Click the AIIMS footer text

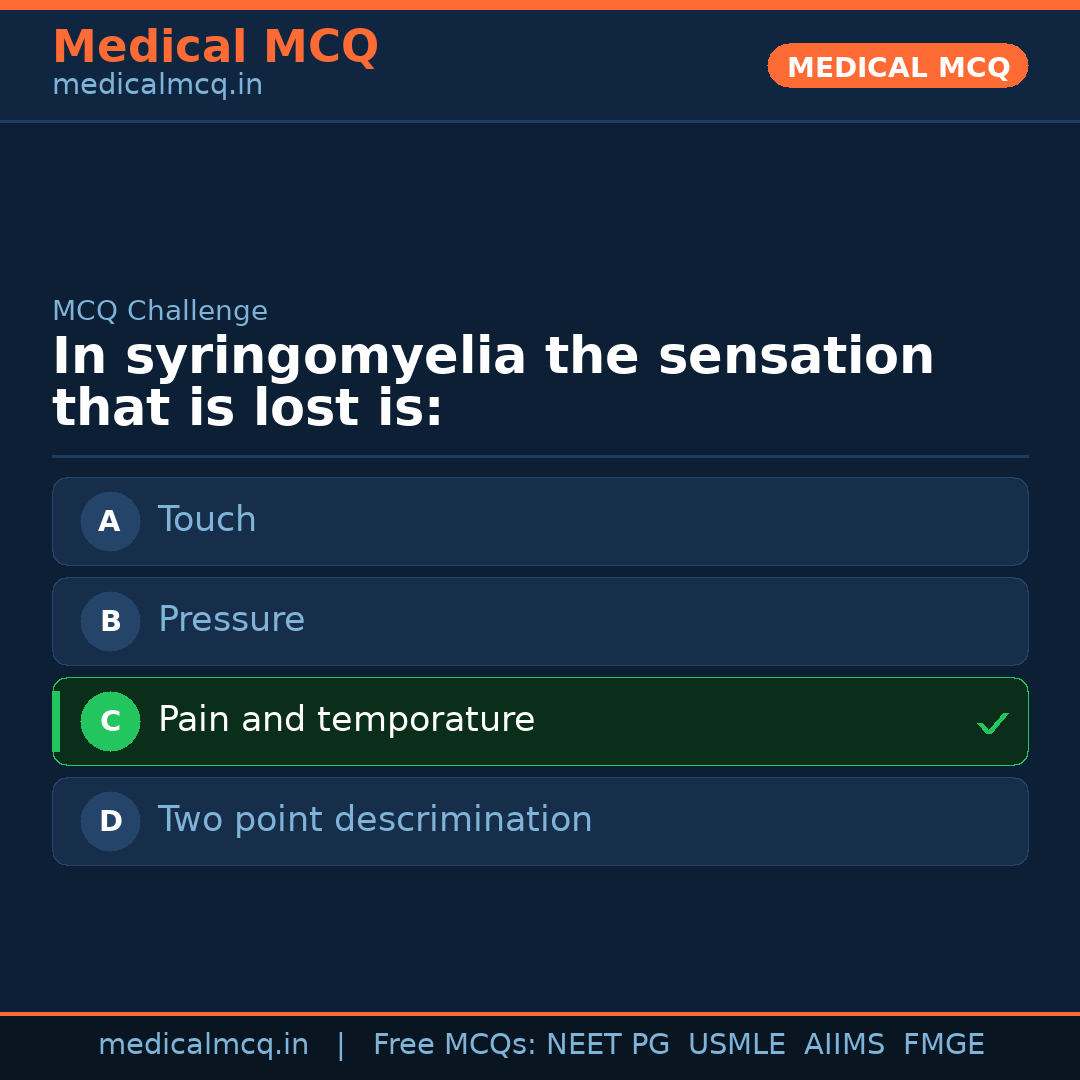844,1045
